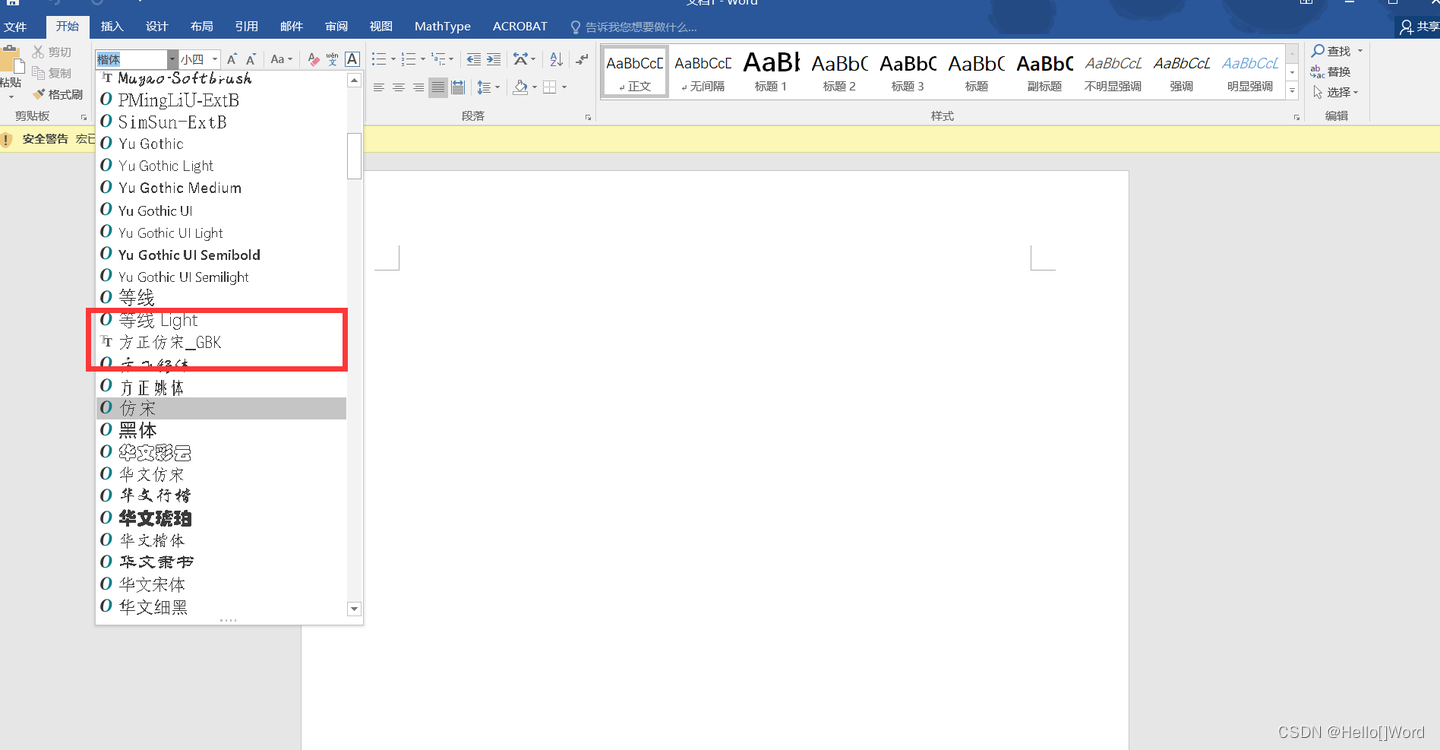Click the font name input showing 楷体

tap(132, 60)
